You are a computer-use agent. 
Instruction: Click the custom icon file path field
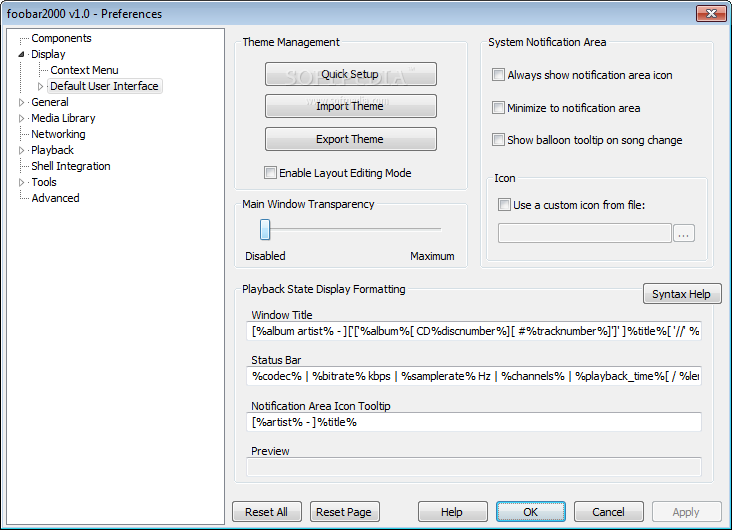[584, 233]
